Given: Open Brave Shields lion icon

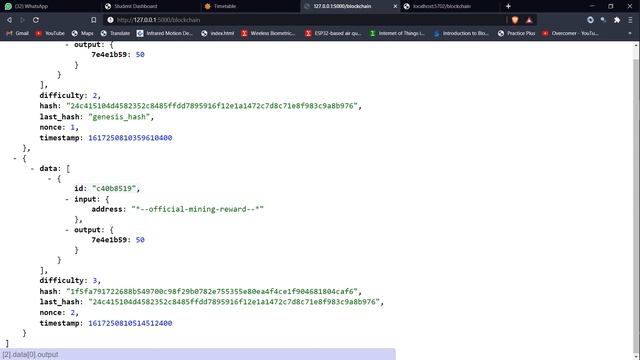Looking at the screenshot, I should pos(515,20).
